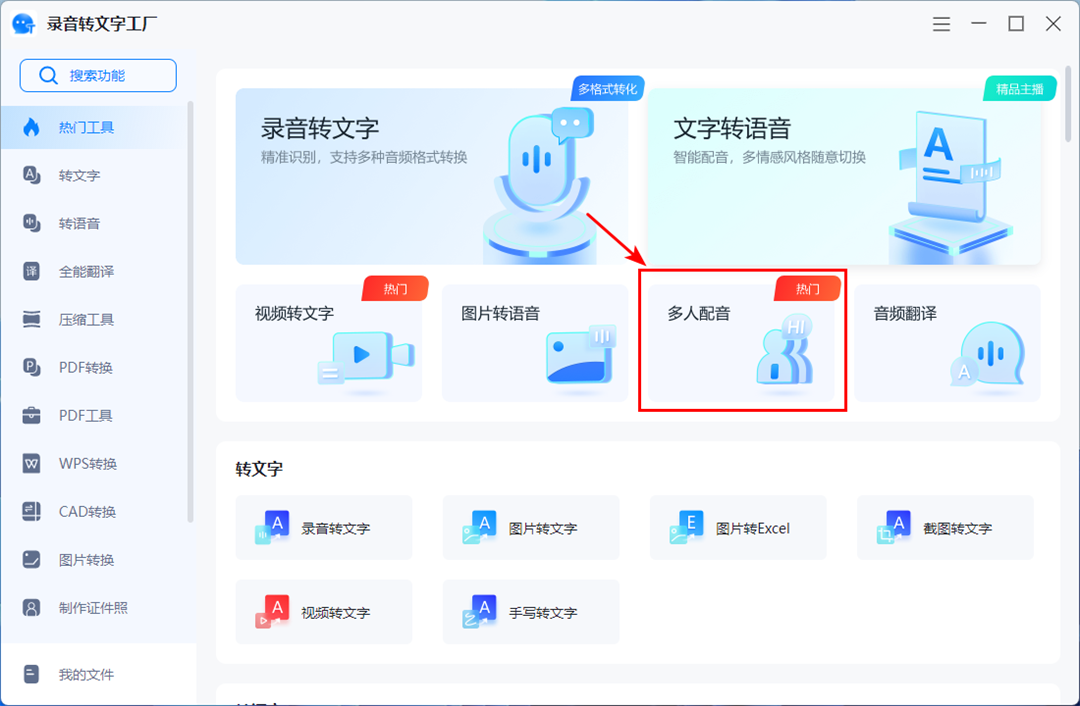Select the 截图转文字 screenshot-to-text tool

pyautogui.click(x=944, y=527)
